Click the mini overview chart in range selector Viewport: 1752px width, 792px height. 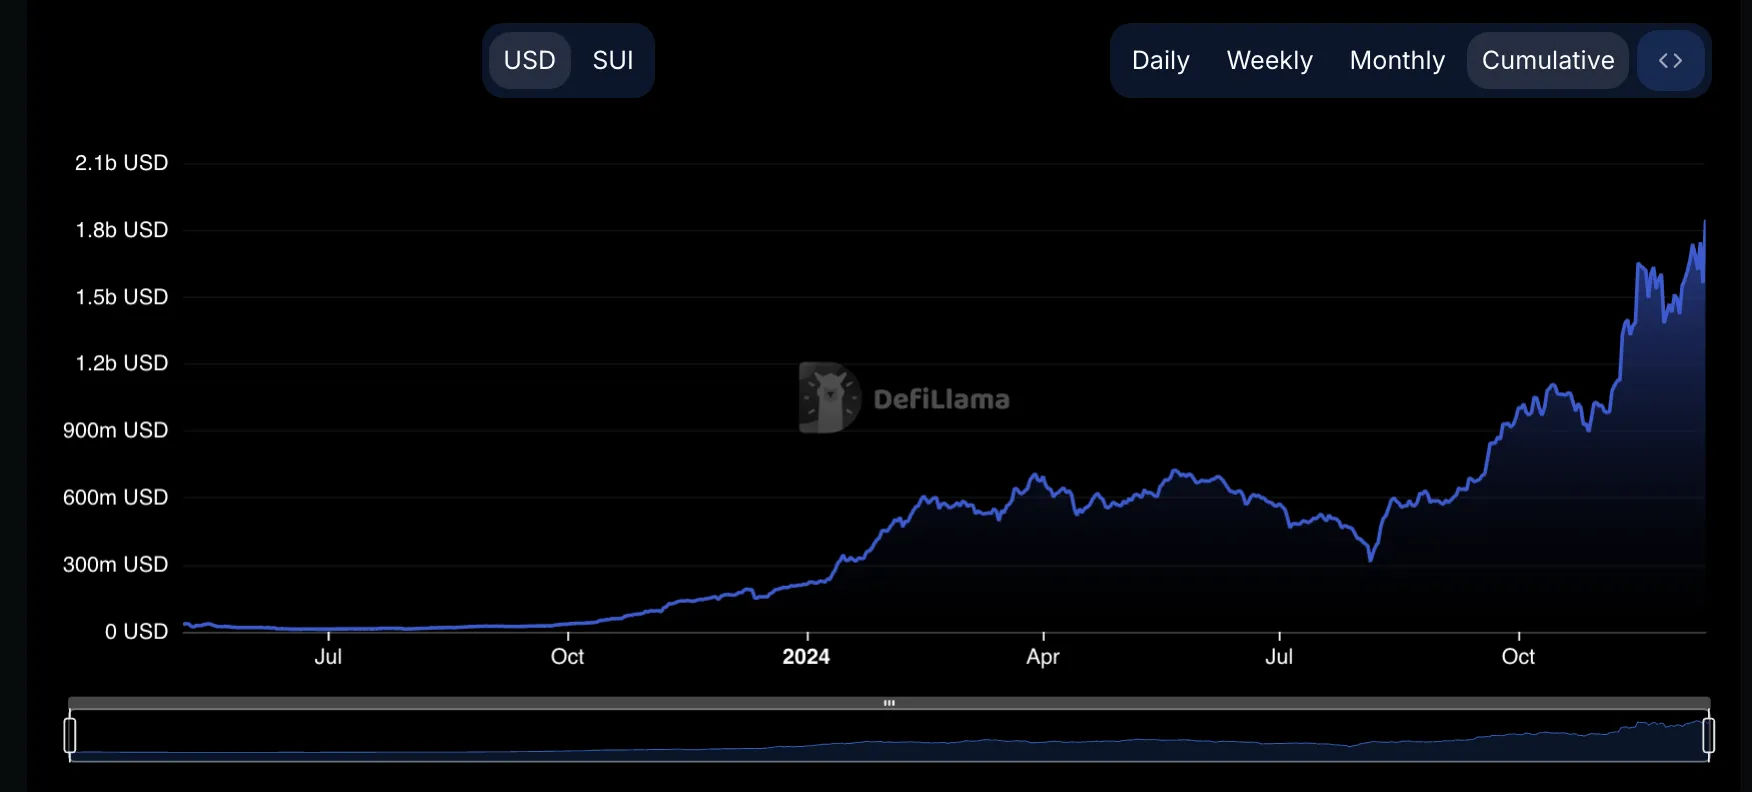point(889,736)
